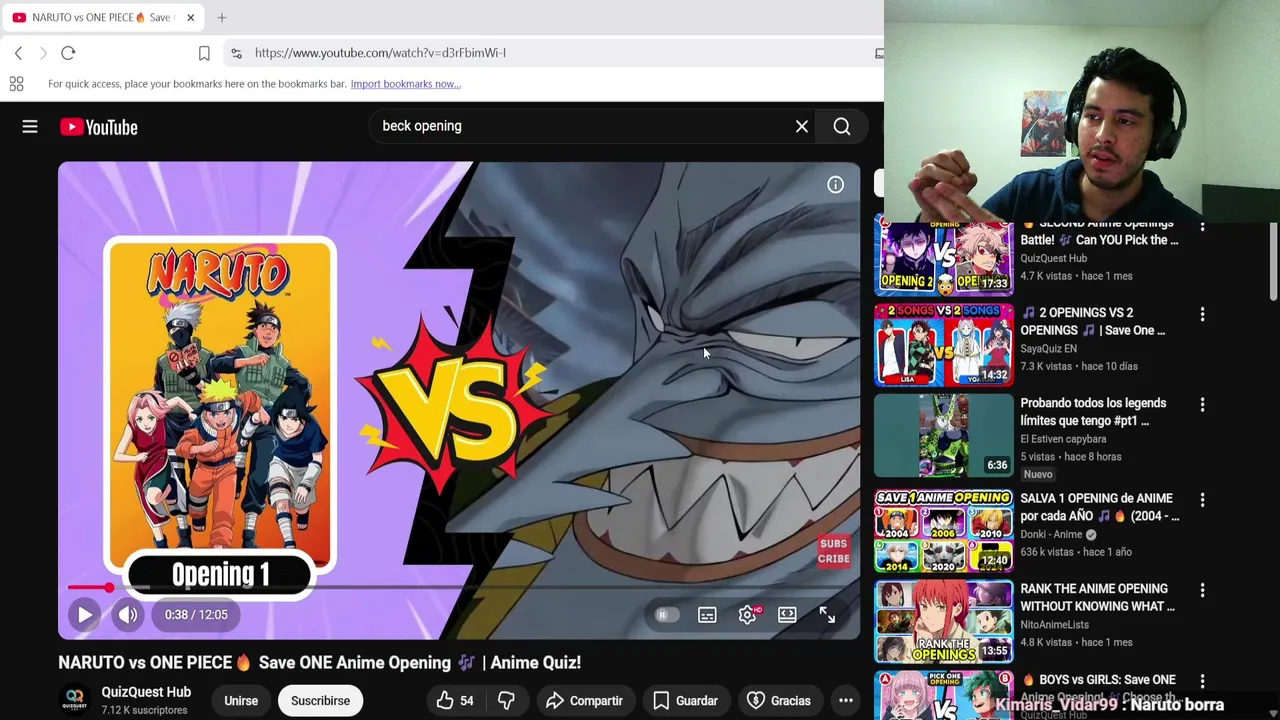Click the page scrollbar on the right

point(1273,260)
